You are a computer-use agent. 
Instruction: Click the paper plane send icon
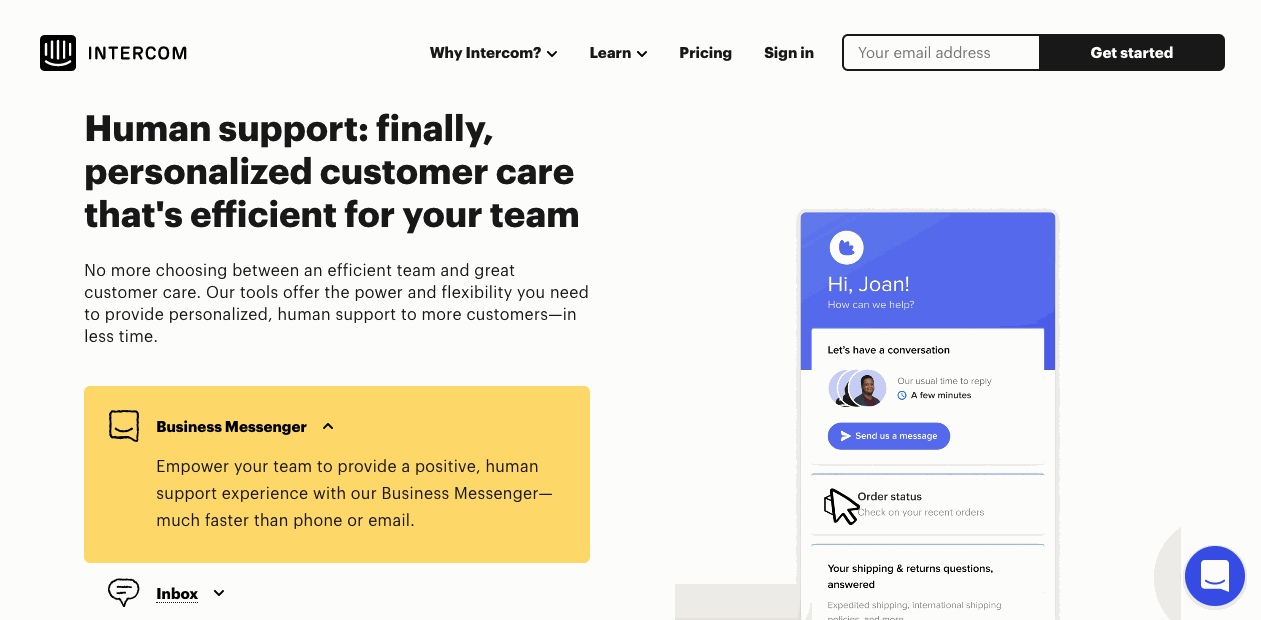click(x=845, y=436)
